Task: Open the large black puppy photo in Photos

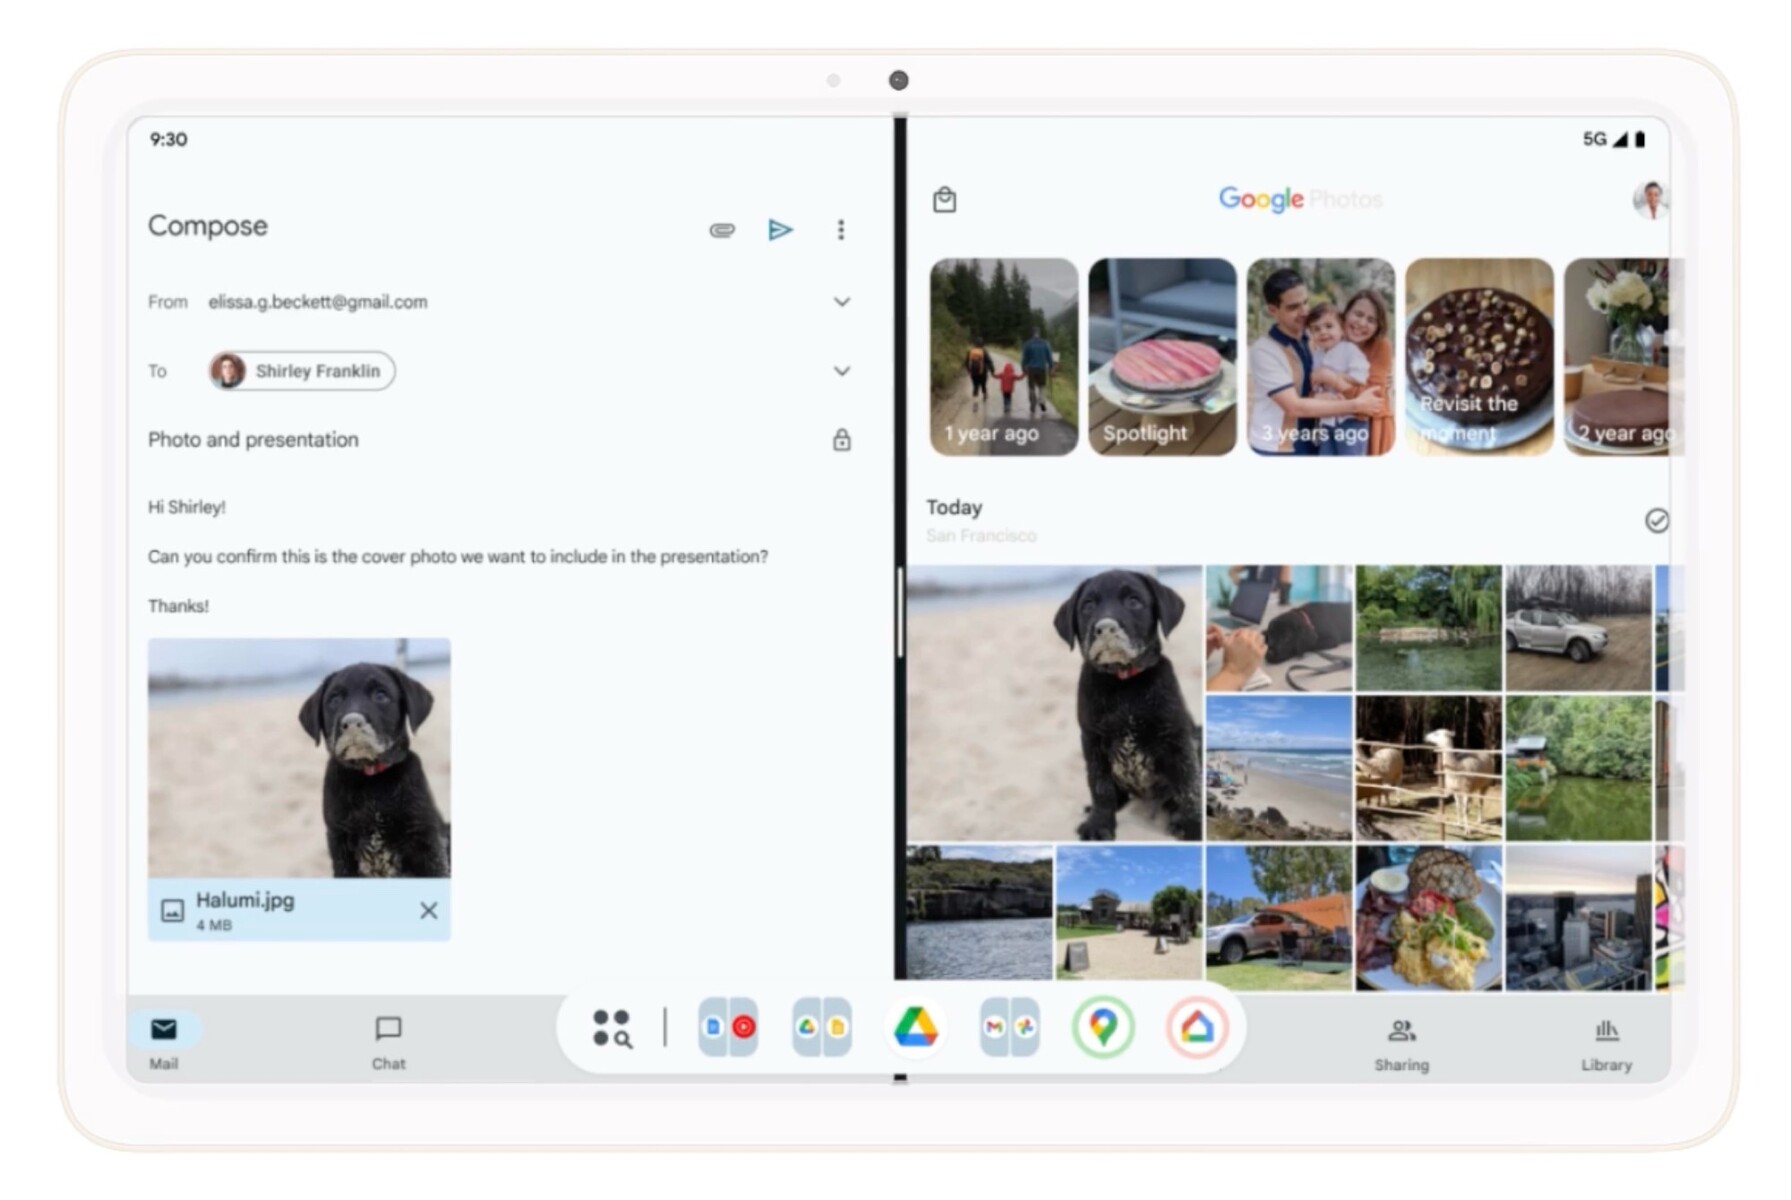Action: tap(1054, 703)
